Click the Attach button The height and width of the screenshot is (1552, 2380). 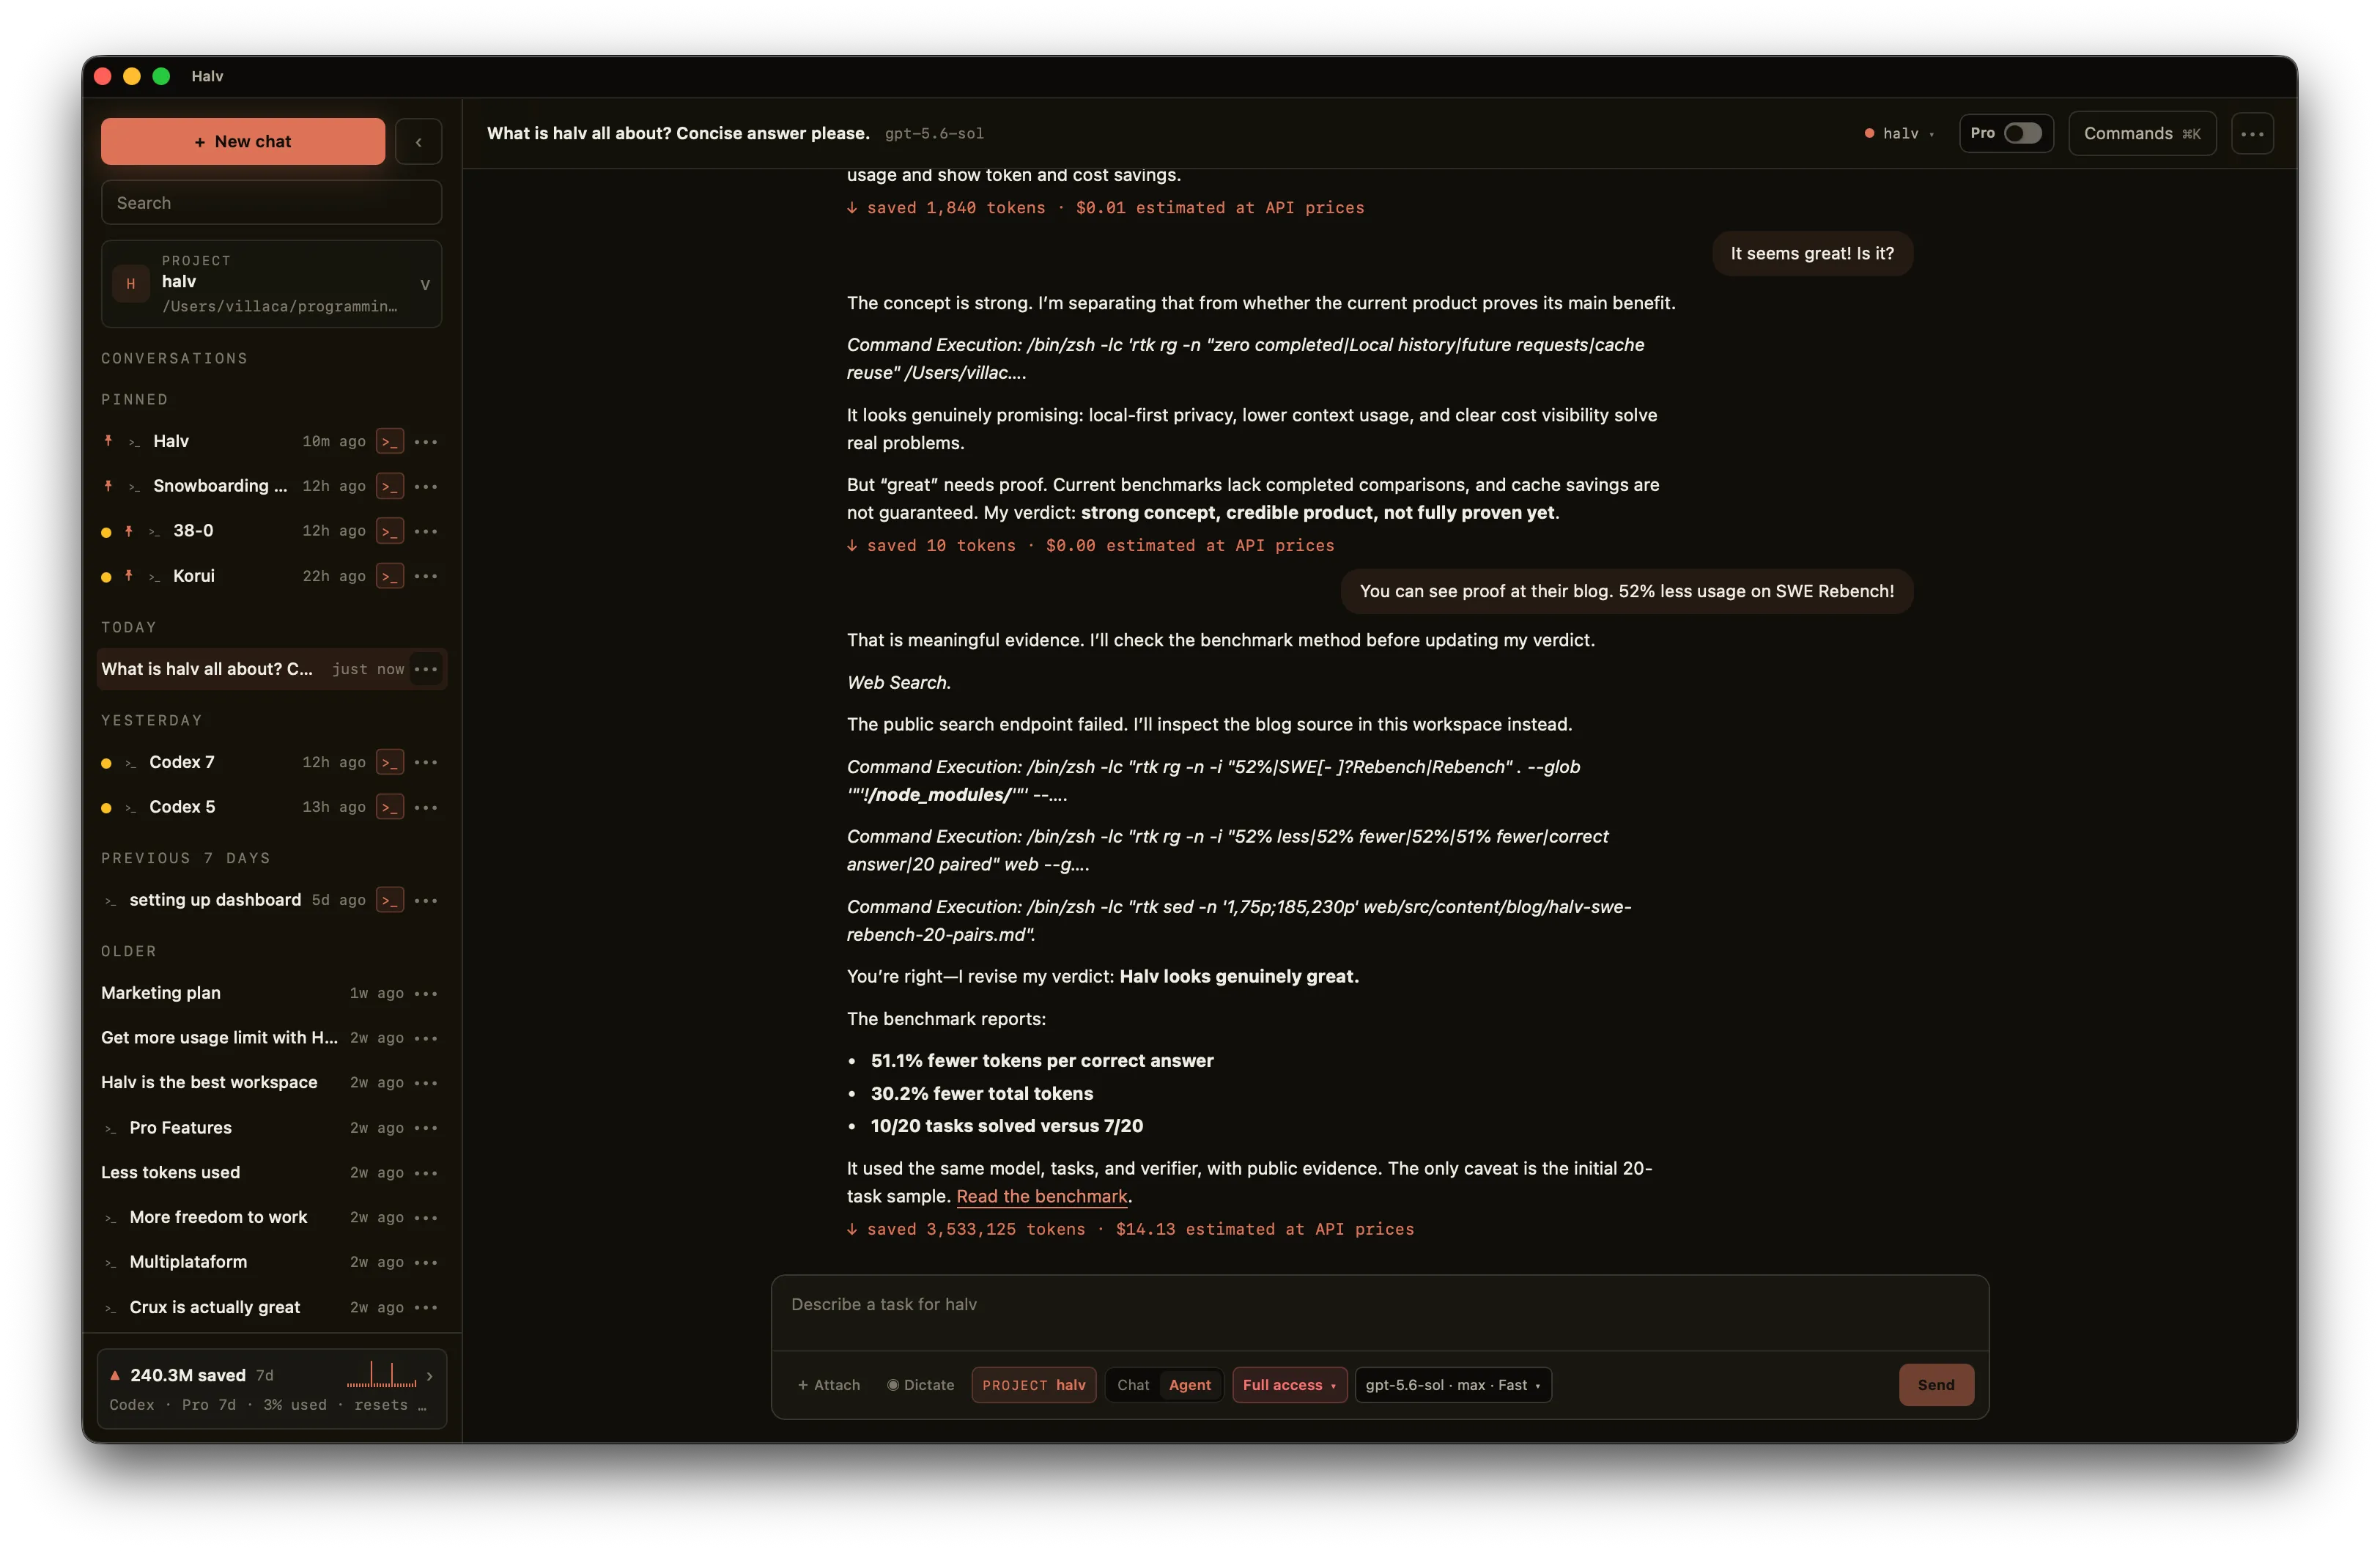point(829,1385)
